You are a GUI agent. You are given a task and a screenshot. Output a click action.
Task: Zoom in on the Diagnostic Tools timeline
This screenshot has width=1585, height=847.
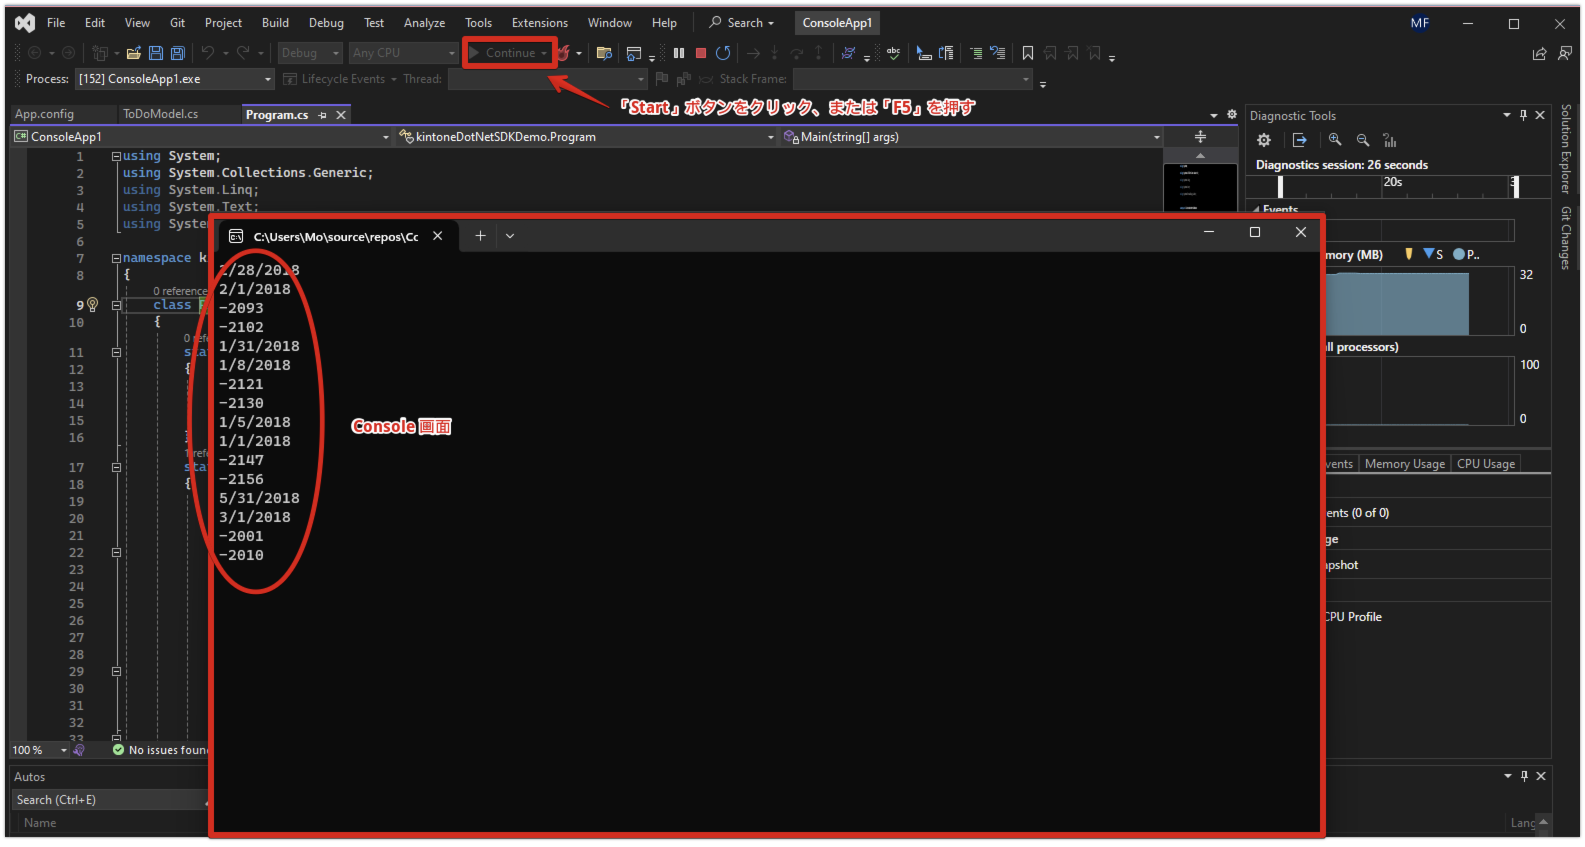(1335, 140)
